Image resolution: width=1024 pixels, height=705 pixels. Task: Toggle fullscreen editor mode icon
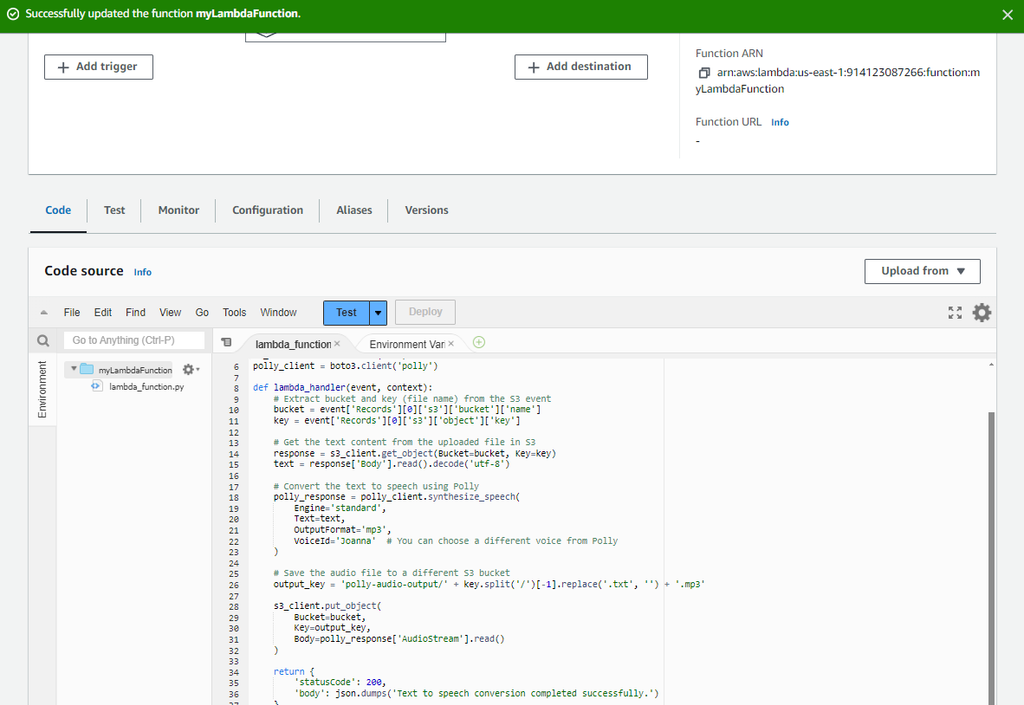(955, 313)
